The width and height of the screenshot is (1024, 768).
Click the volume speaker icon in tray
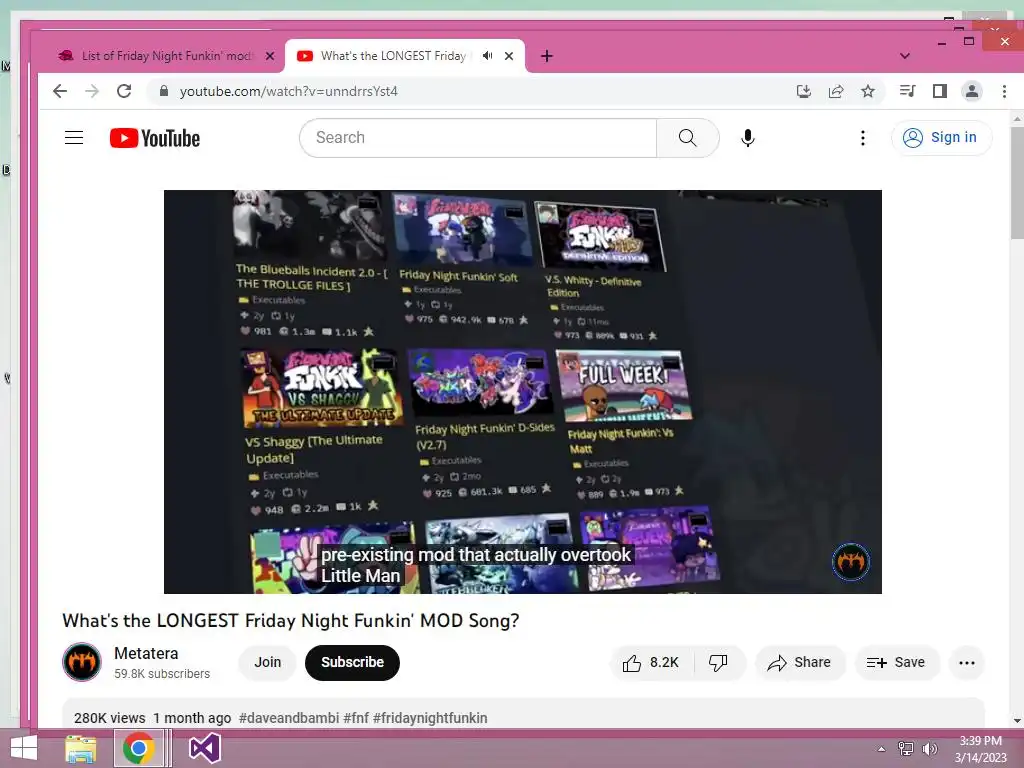pos(930,748)
